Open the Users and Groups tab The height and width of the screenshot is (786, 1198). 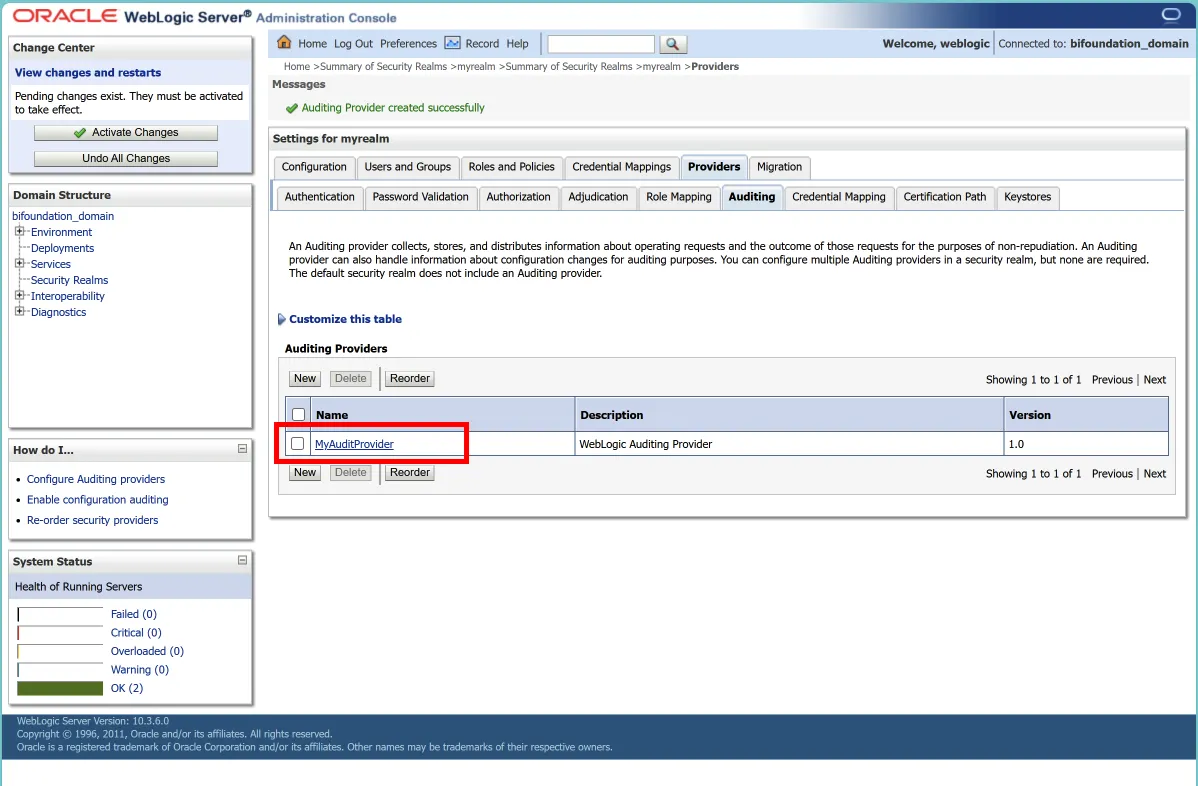[x=407, y=167]
